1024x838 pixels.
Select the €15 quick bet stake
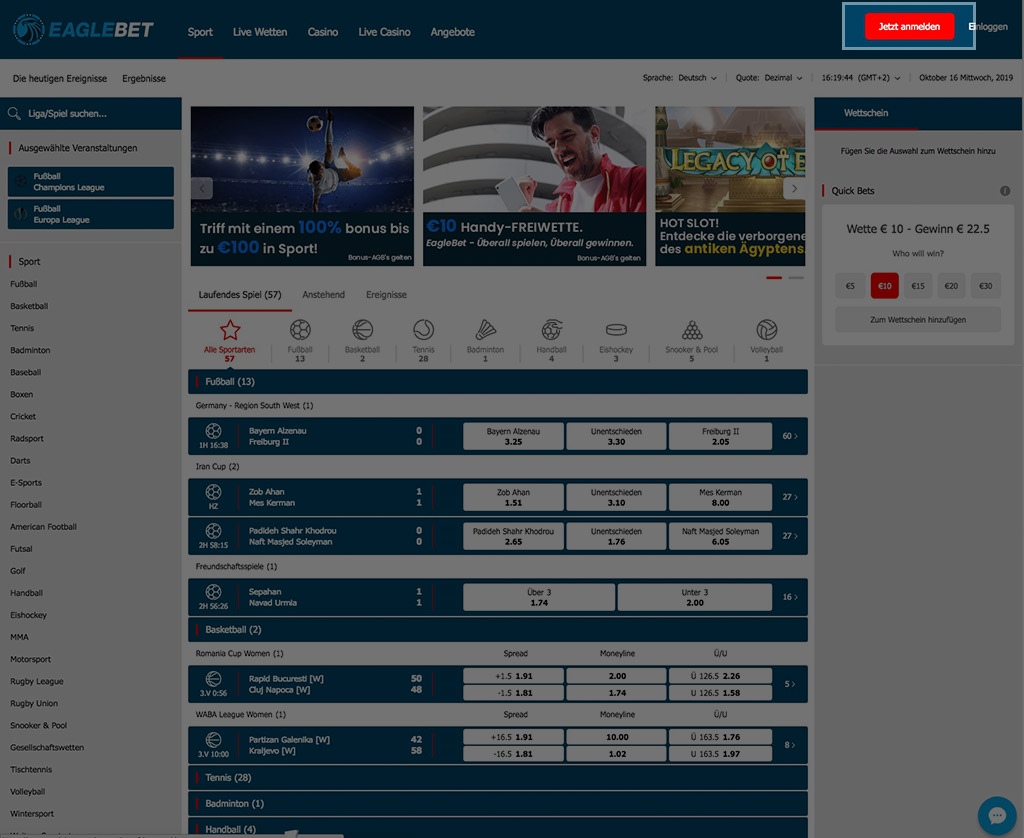click(918, 285)
